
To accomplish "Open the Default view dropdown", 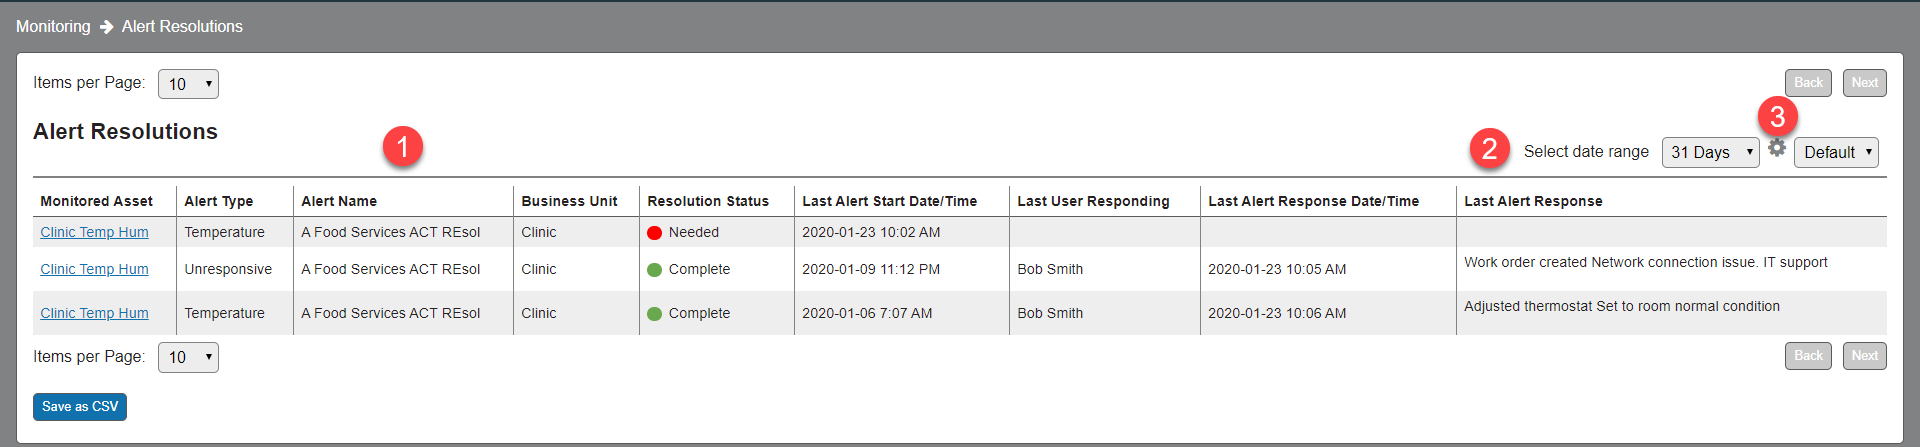I will [x=1836, y=152].
